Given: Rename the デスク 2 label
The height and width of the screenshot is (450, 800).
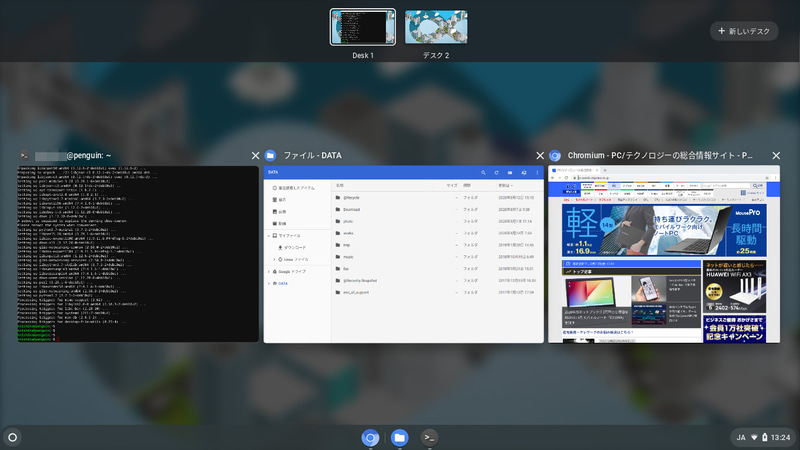Looking at the screenshot, I should point(436,55).
